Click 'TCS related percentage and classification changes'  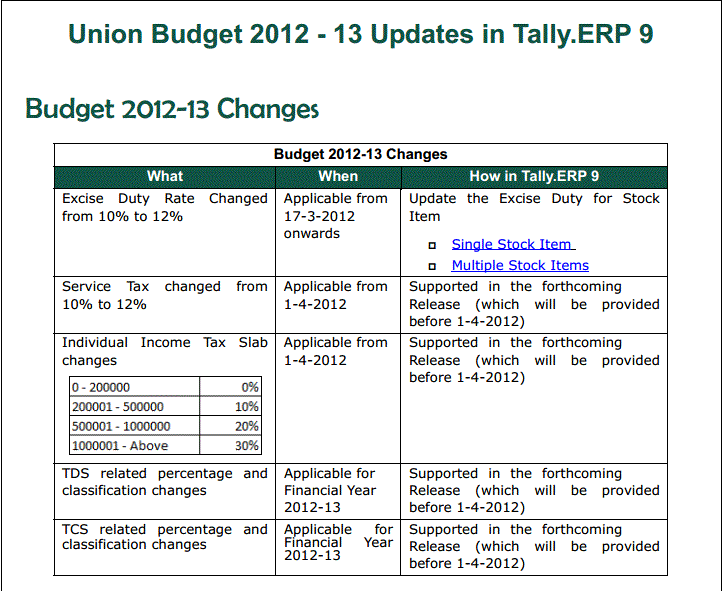[165, 537]
